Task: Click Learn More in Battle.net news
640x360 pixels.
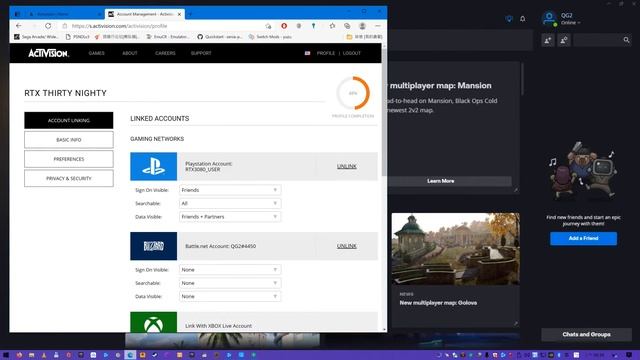Action: [440, 181]
